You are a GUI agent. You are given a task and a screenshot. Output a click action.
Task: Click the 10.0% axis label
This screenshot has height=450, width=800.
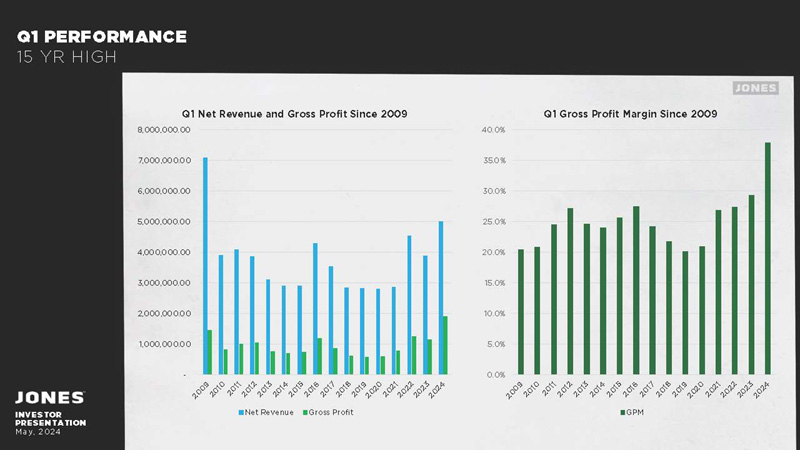[x=494, y=314]
